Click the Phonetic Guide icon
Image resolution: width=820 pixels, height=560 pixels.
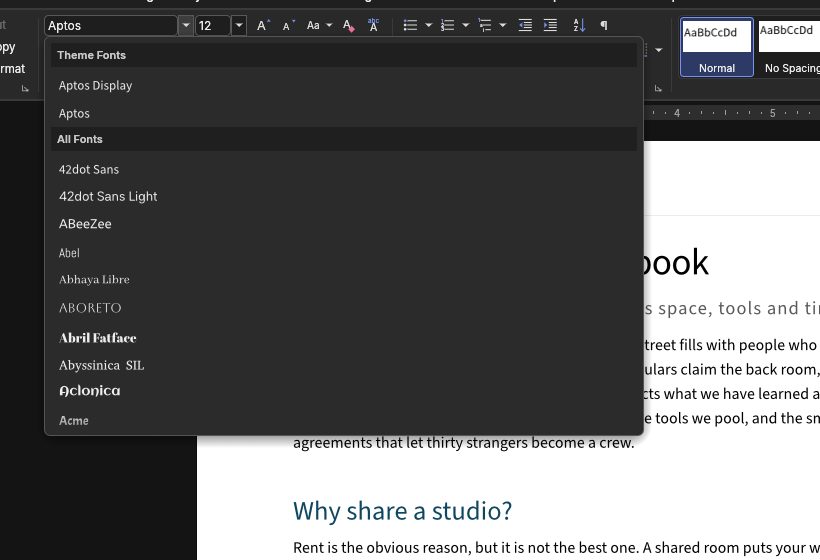373,25
